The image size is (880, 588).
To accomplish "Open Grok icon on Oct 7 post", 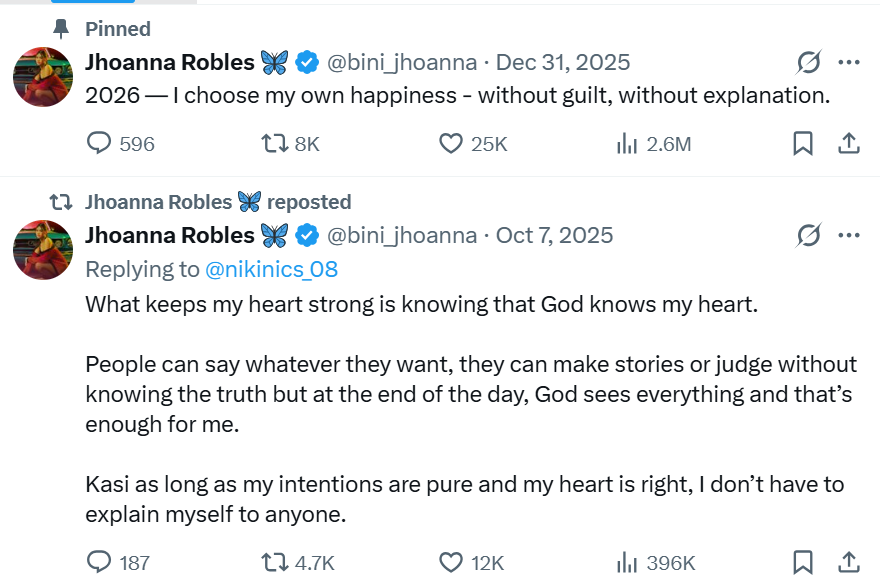I will pyautogui.click(x=809, y=236).
